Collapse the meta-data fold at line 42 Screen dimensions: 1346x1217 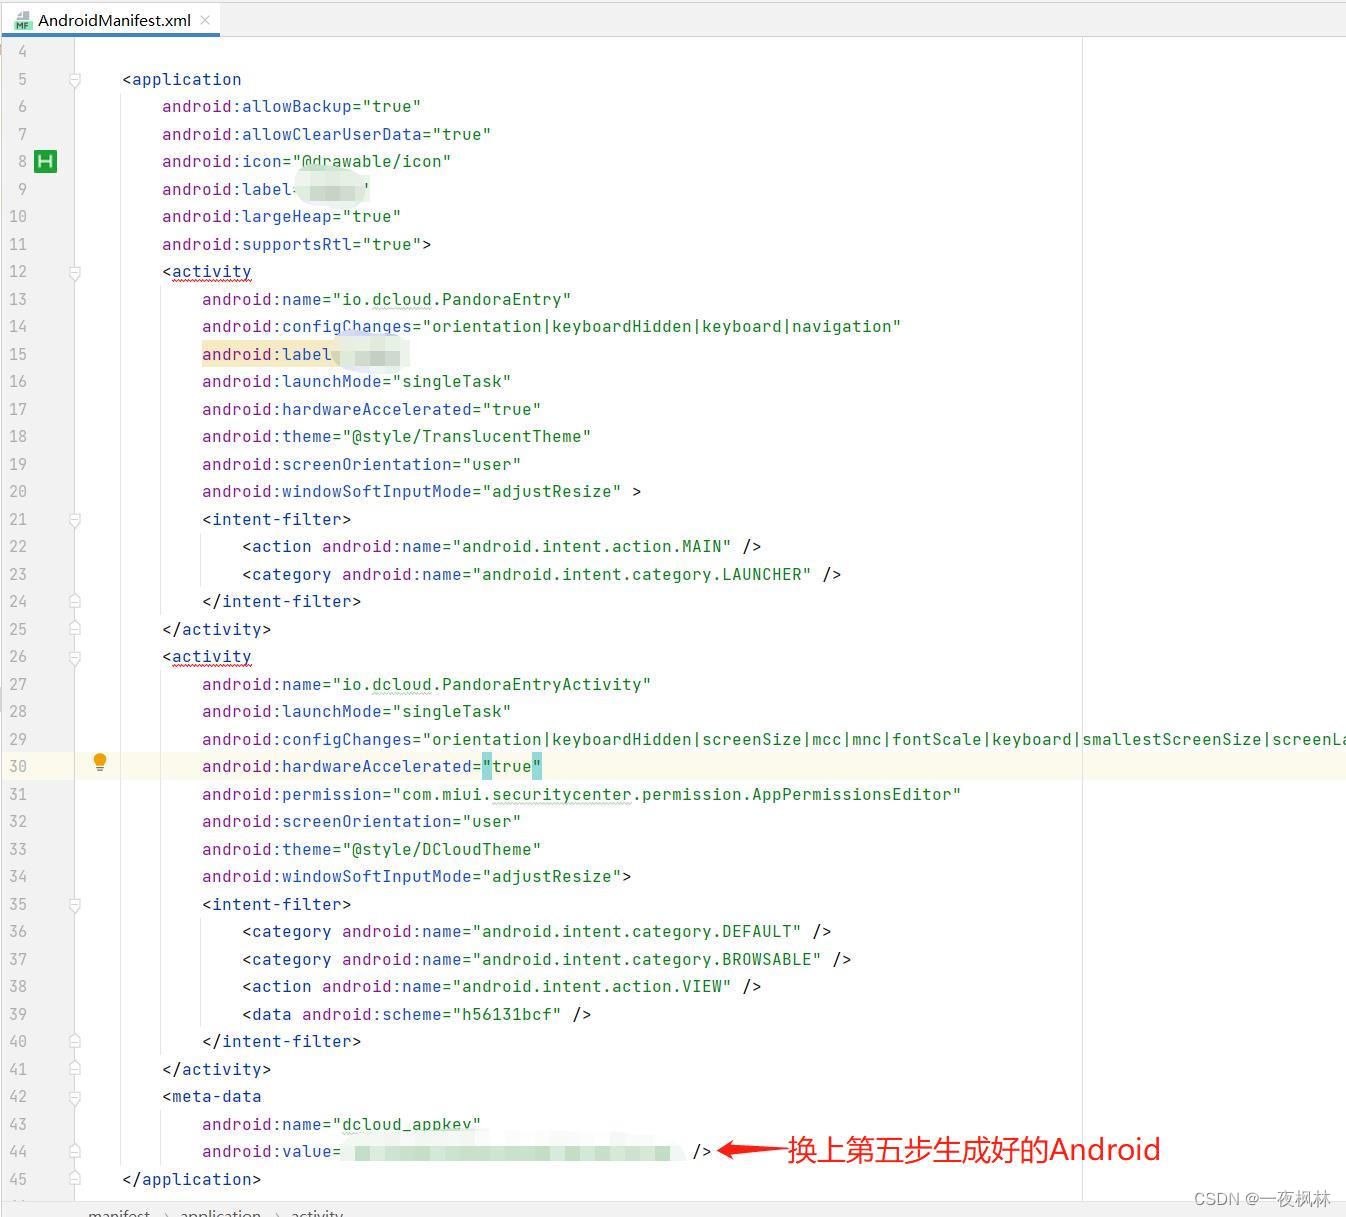pos(75,1097)
